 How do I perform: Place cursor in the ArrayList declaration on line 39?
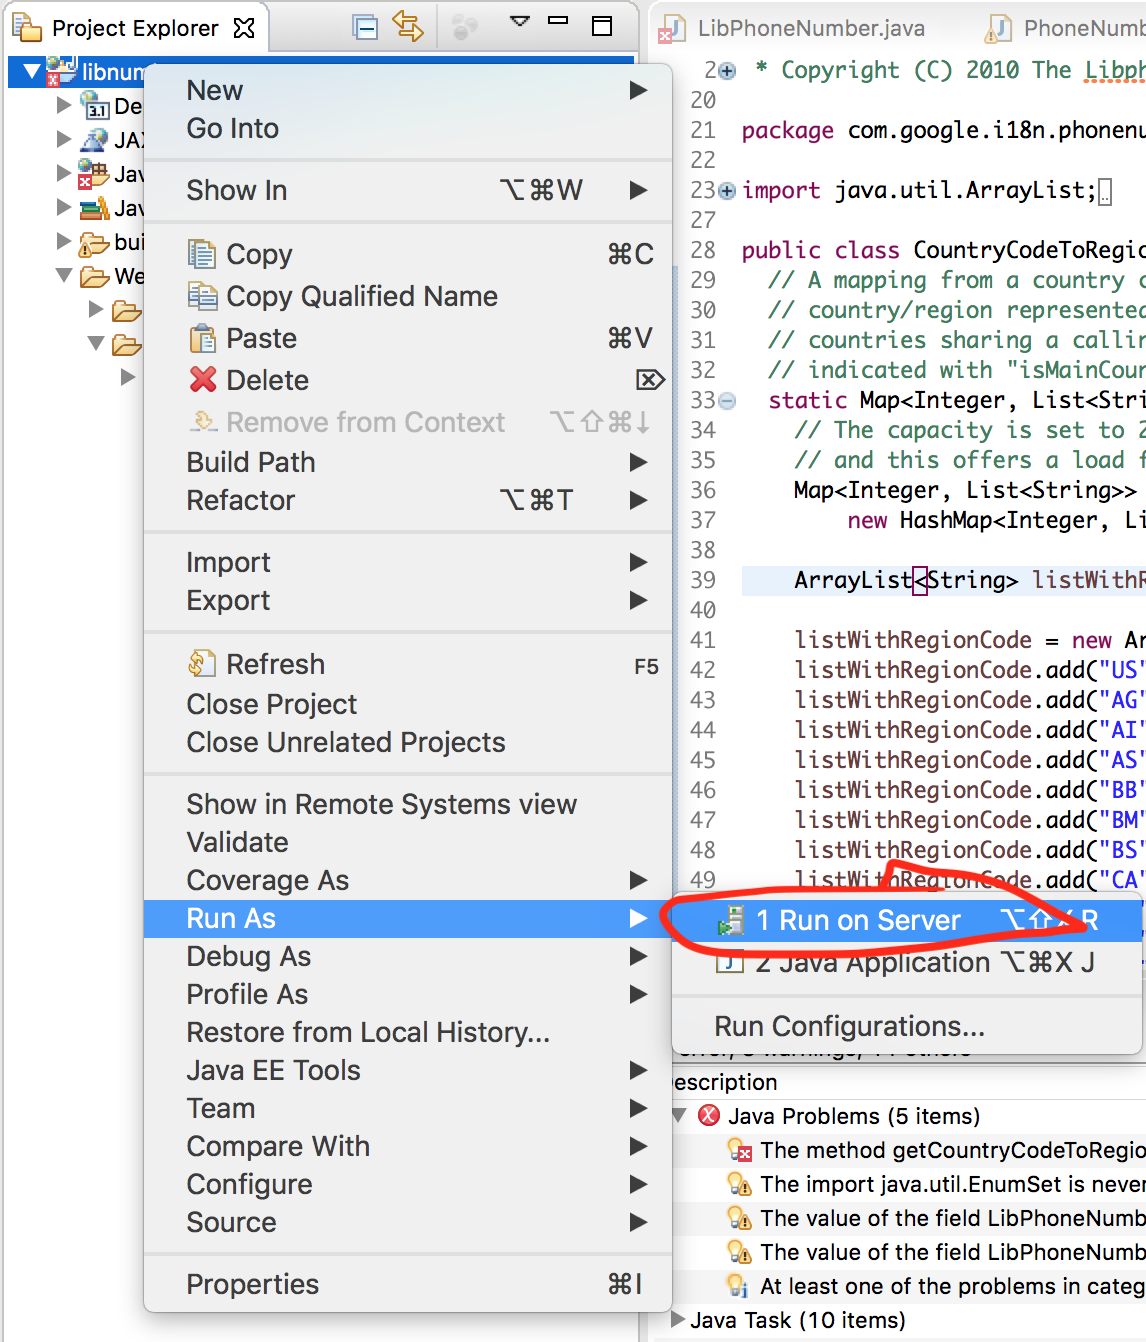tap(900, 580)
